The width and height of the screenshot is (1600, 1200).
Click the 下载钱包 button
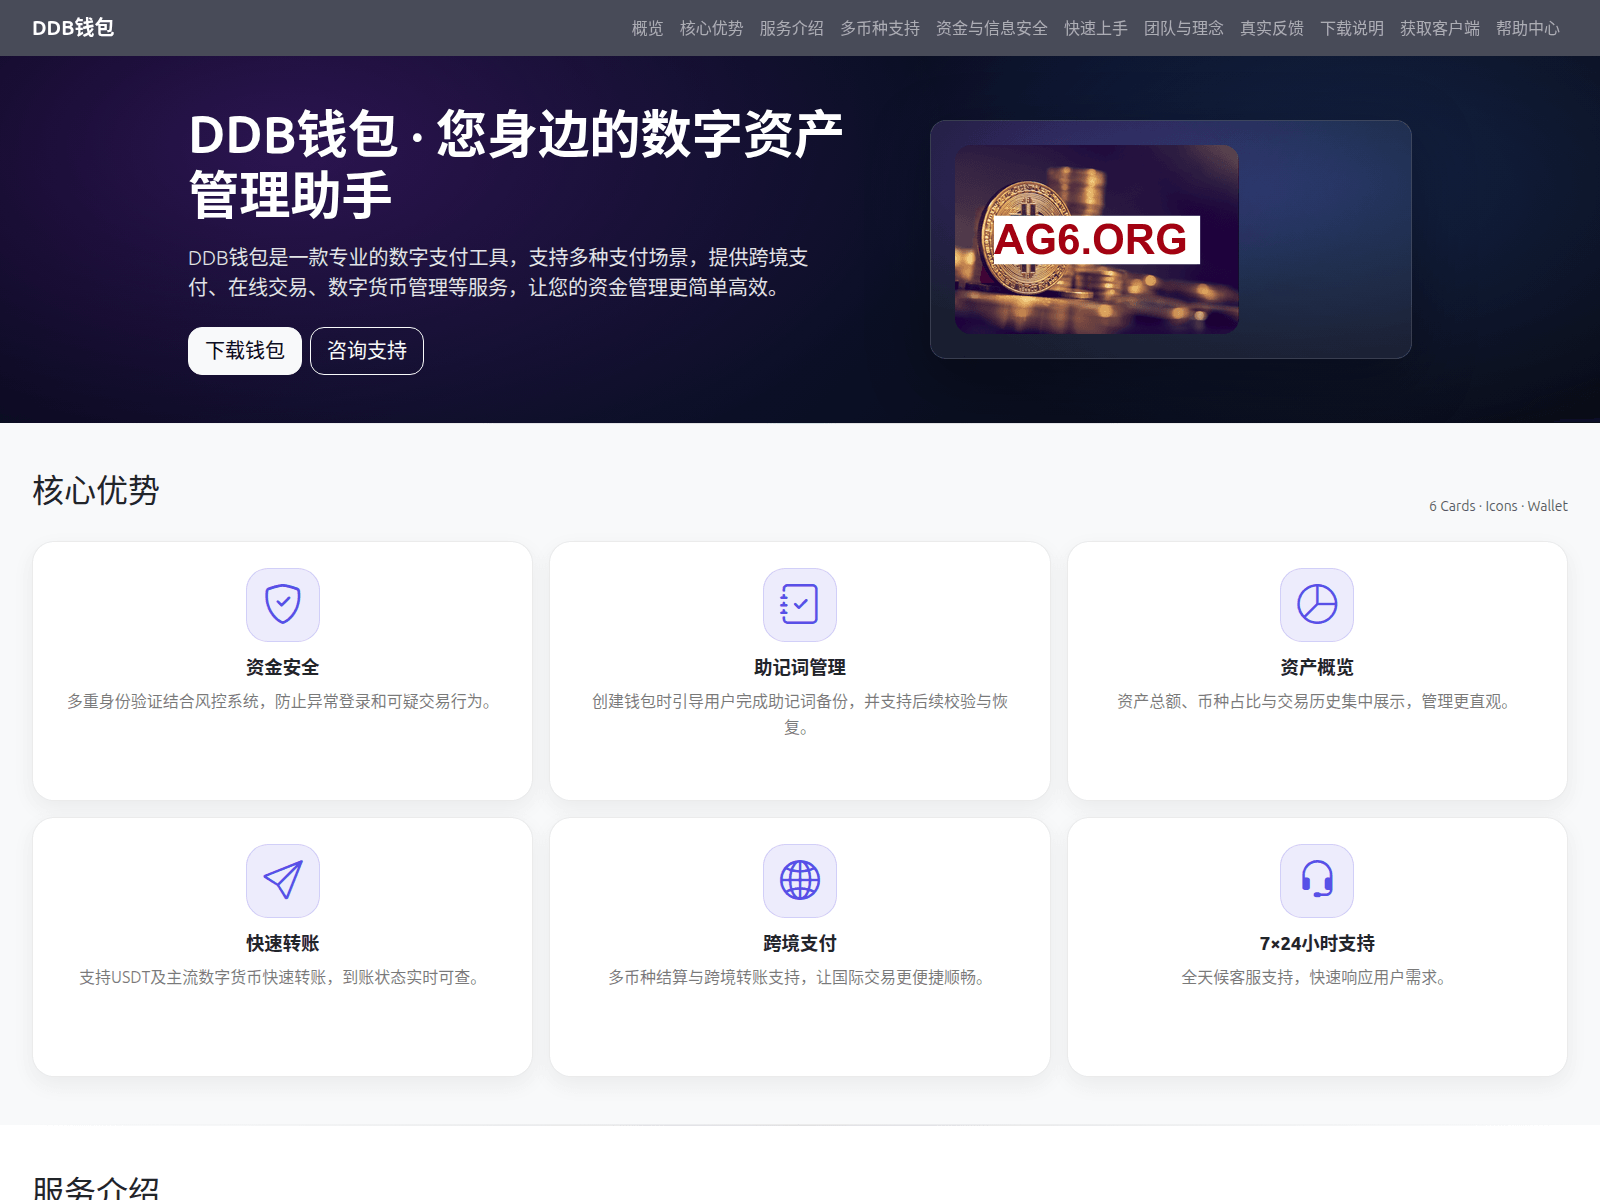coord(245,351)
